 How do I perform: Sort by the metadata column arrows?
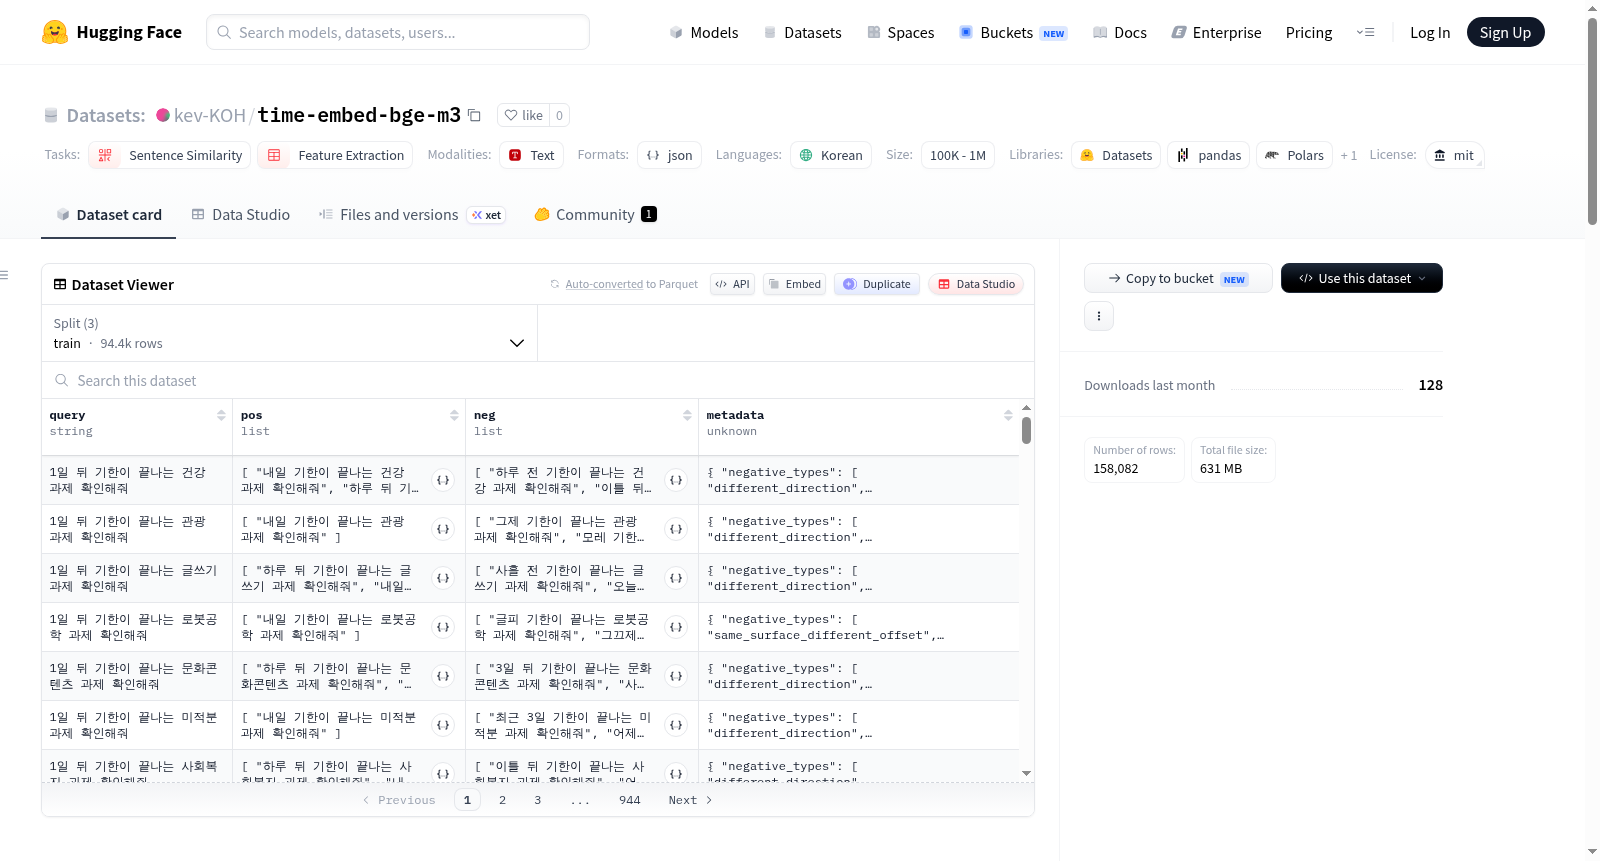click(1008, 415)
